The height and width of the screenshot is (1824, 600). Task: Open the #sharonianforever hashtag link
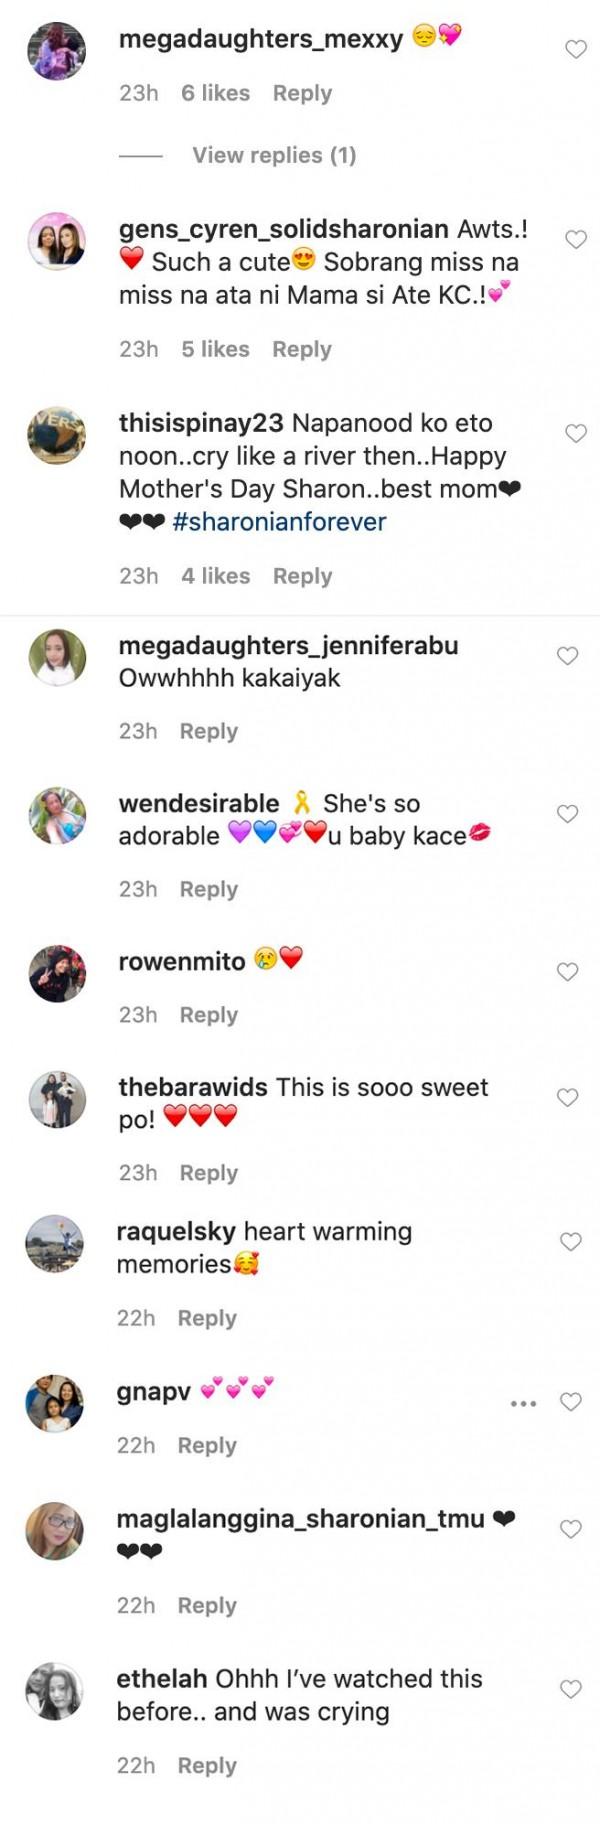(x=279, y=522)
